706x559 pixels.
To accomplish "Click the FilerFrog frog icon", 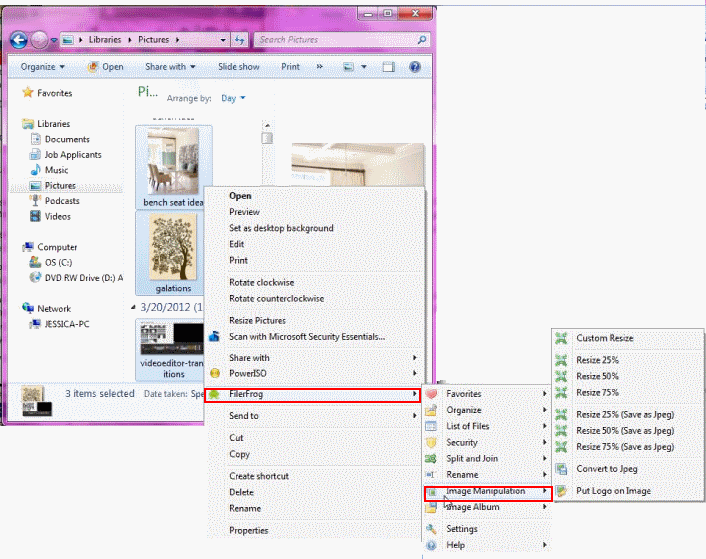I will click(x=214, y=394).
